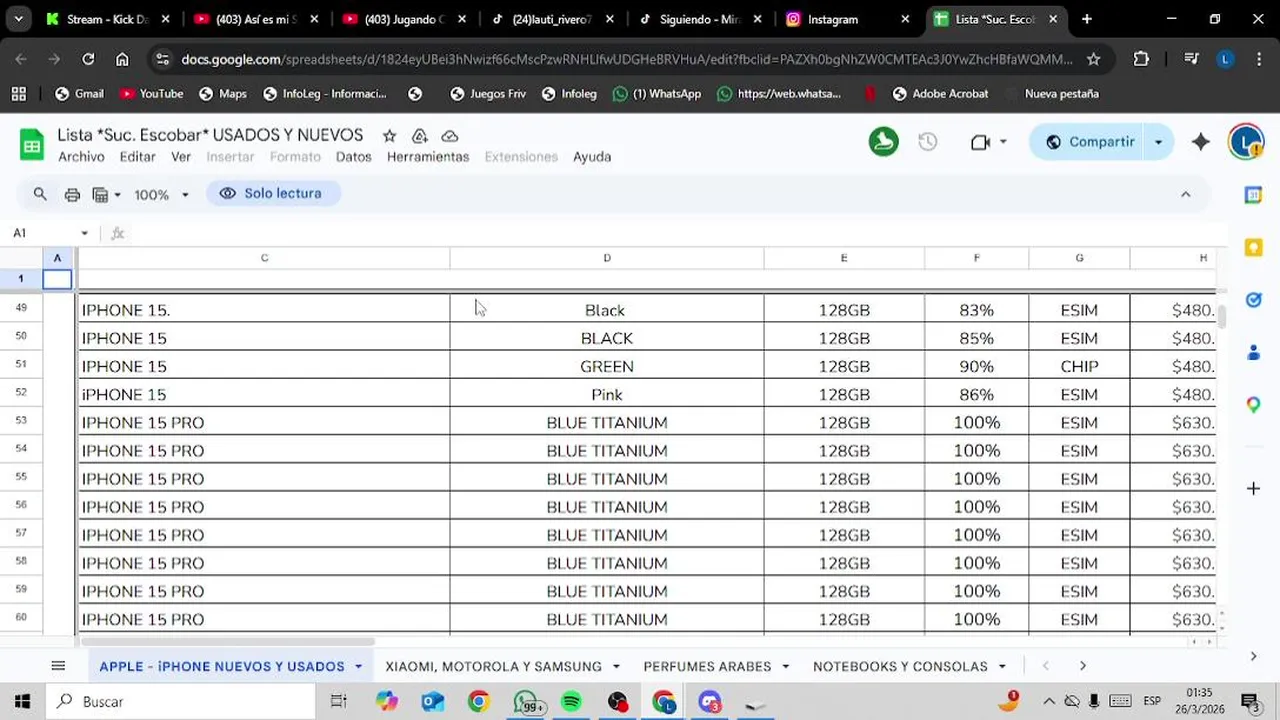Bookmark this page star icon

click(x=1093, y=59)
